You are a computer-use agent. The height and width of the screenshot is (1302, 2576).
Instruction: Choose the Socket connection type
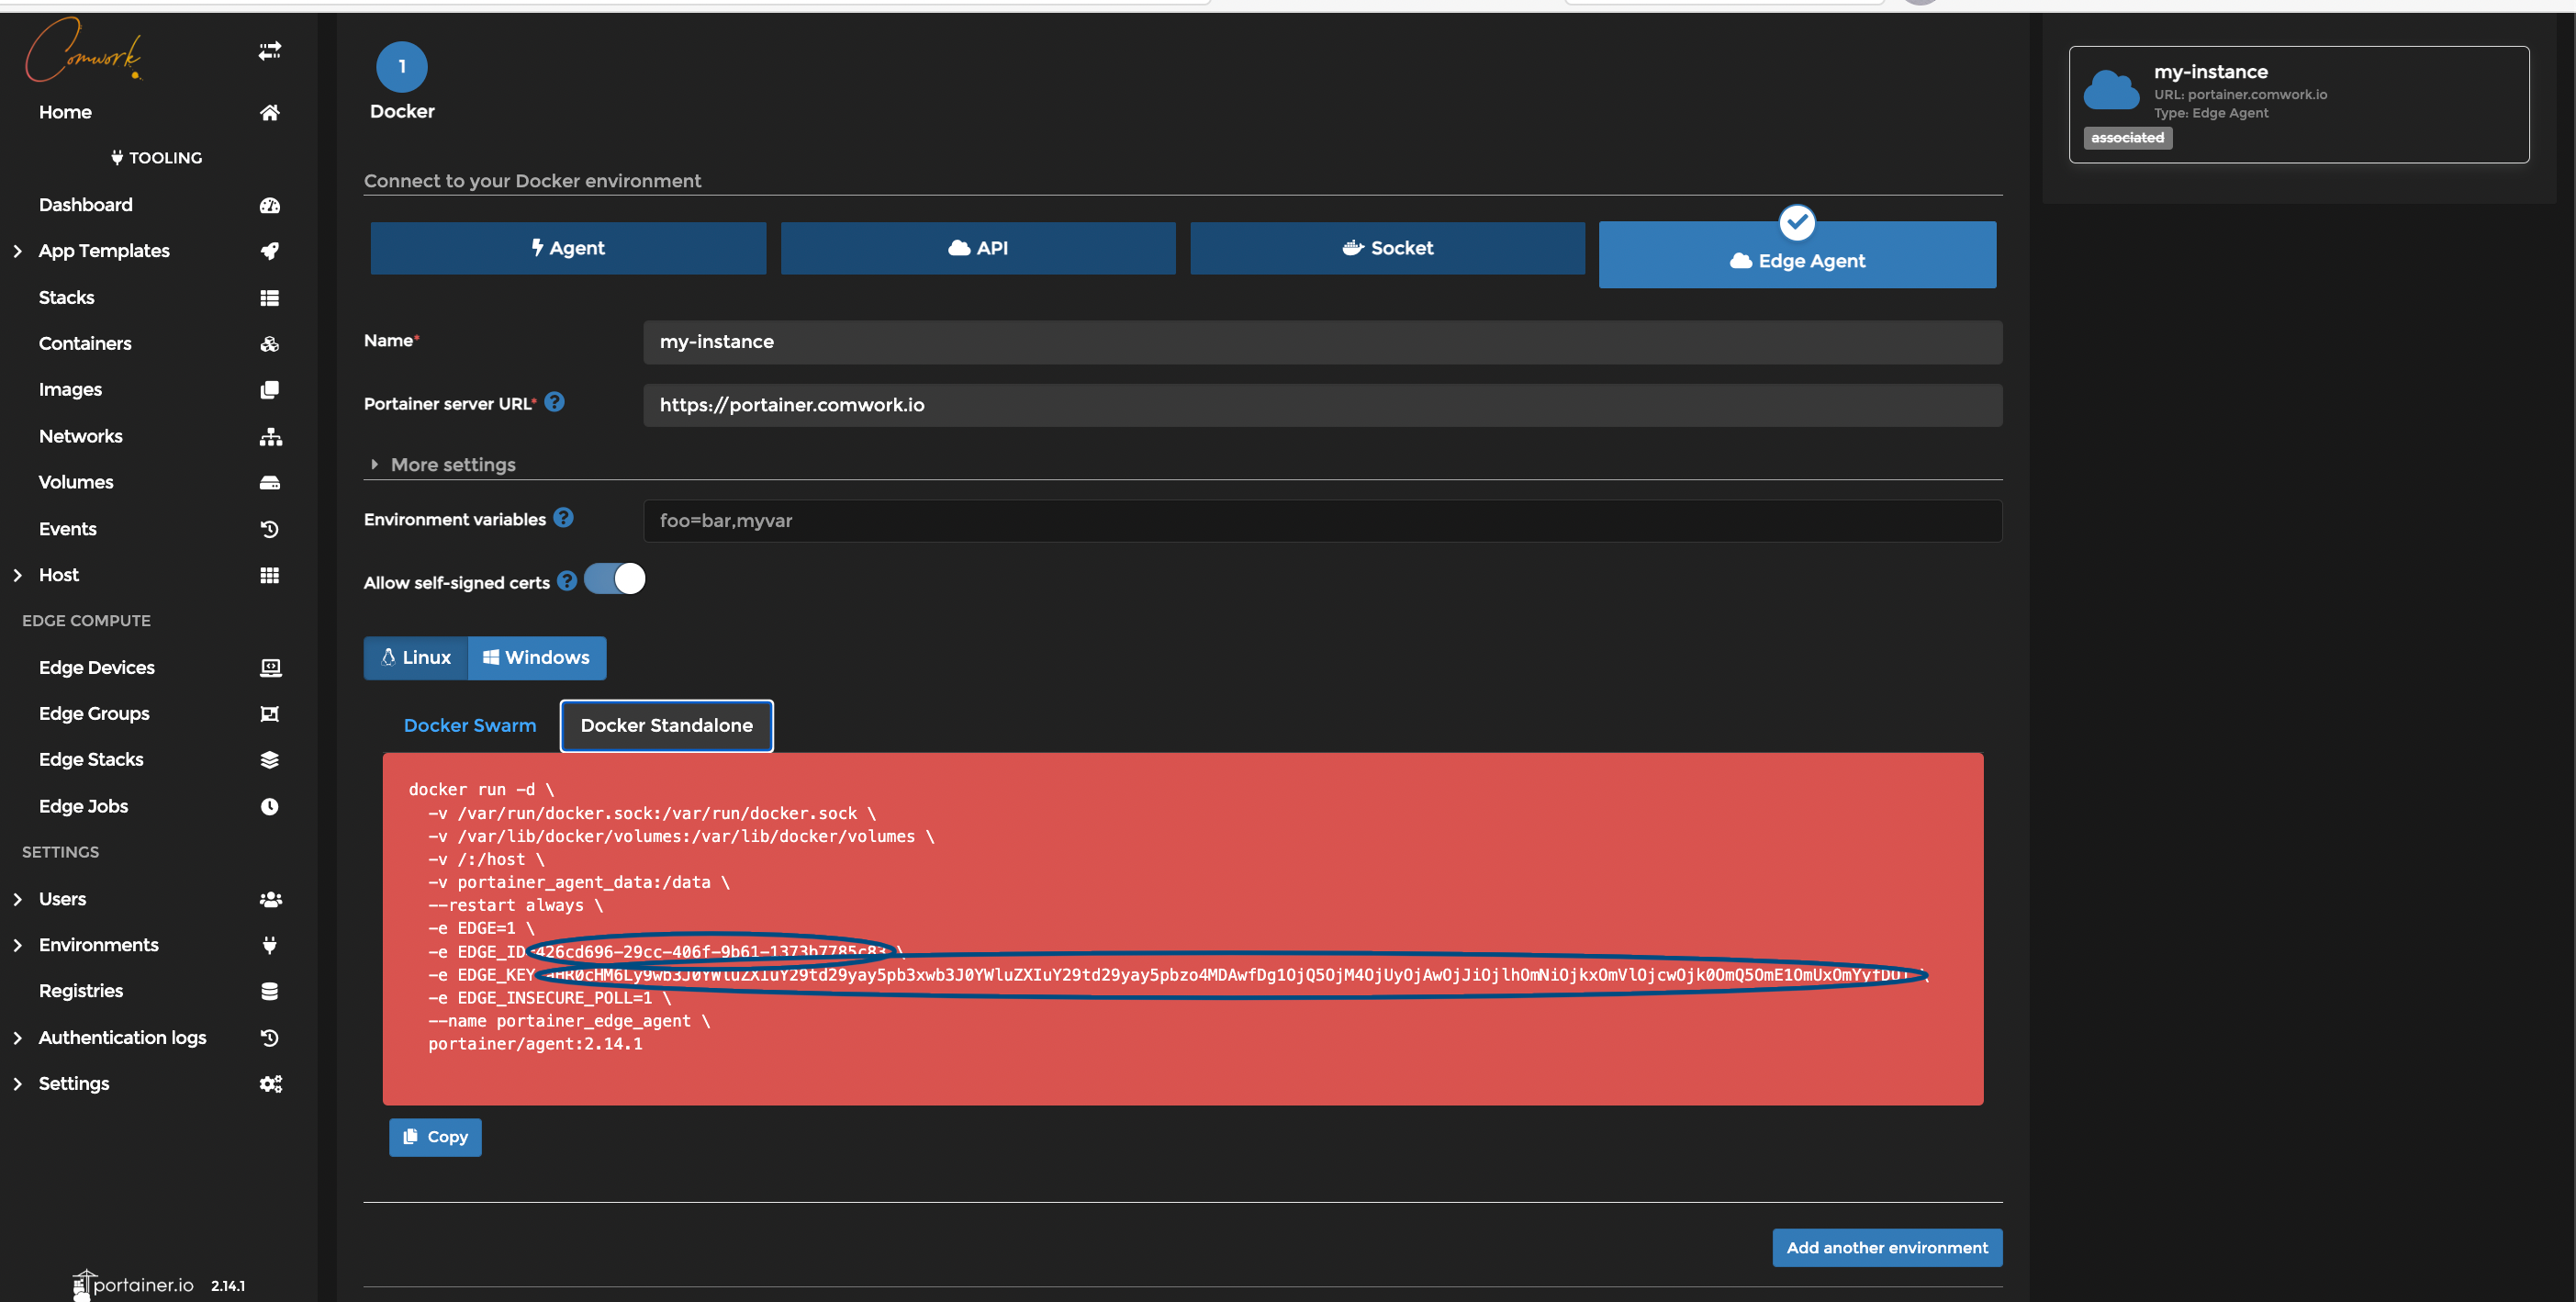pos(1387,248)
